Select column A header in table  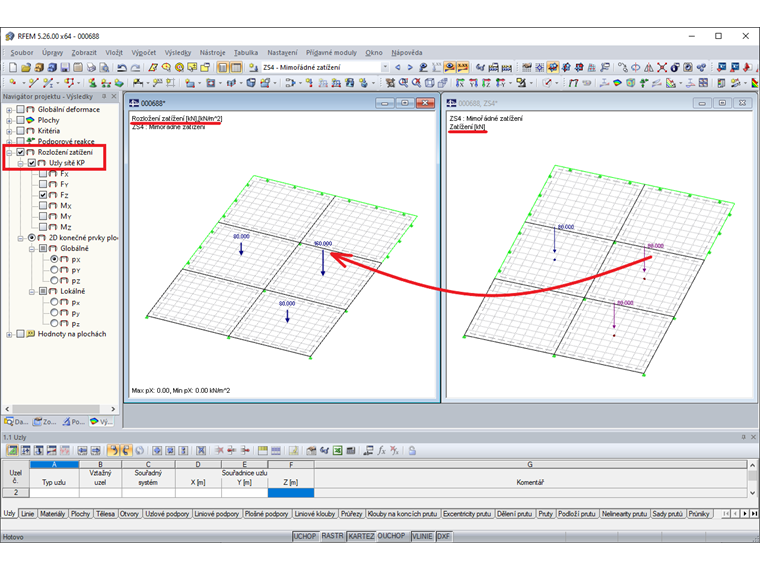[54, 464]
